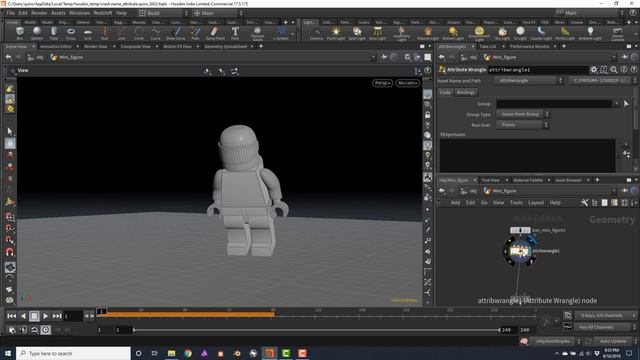This screenshot has width=640, height=360.
Task: Open the Group field dropdown arrow
Action: click(616, 104)
